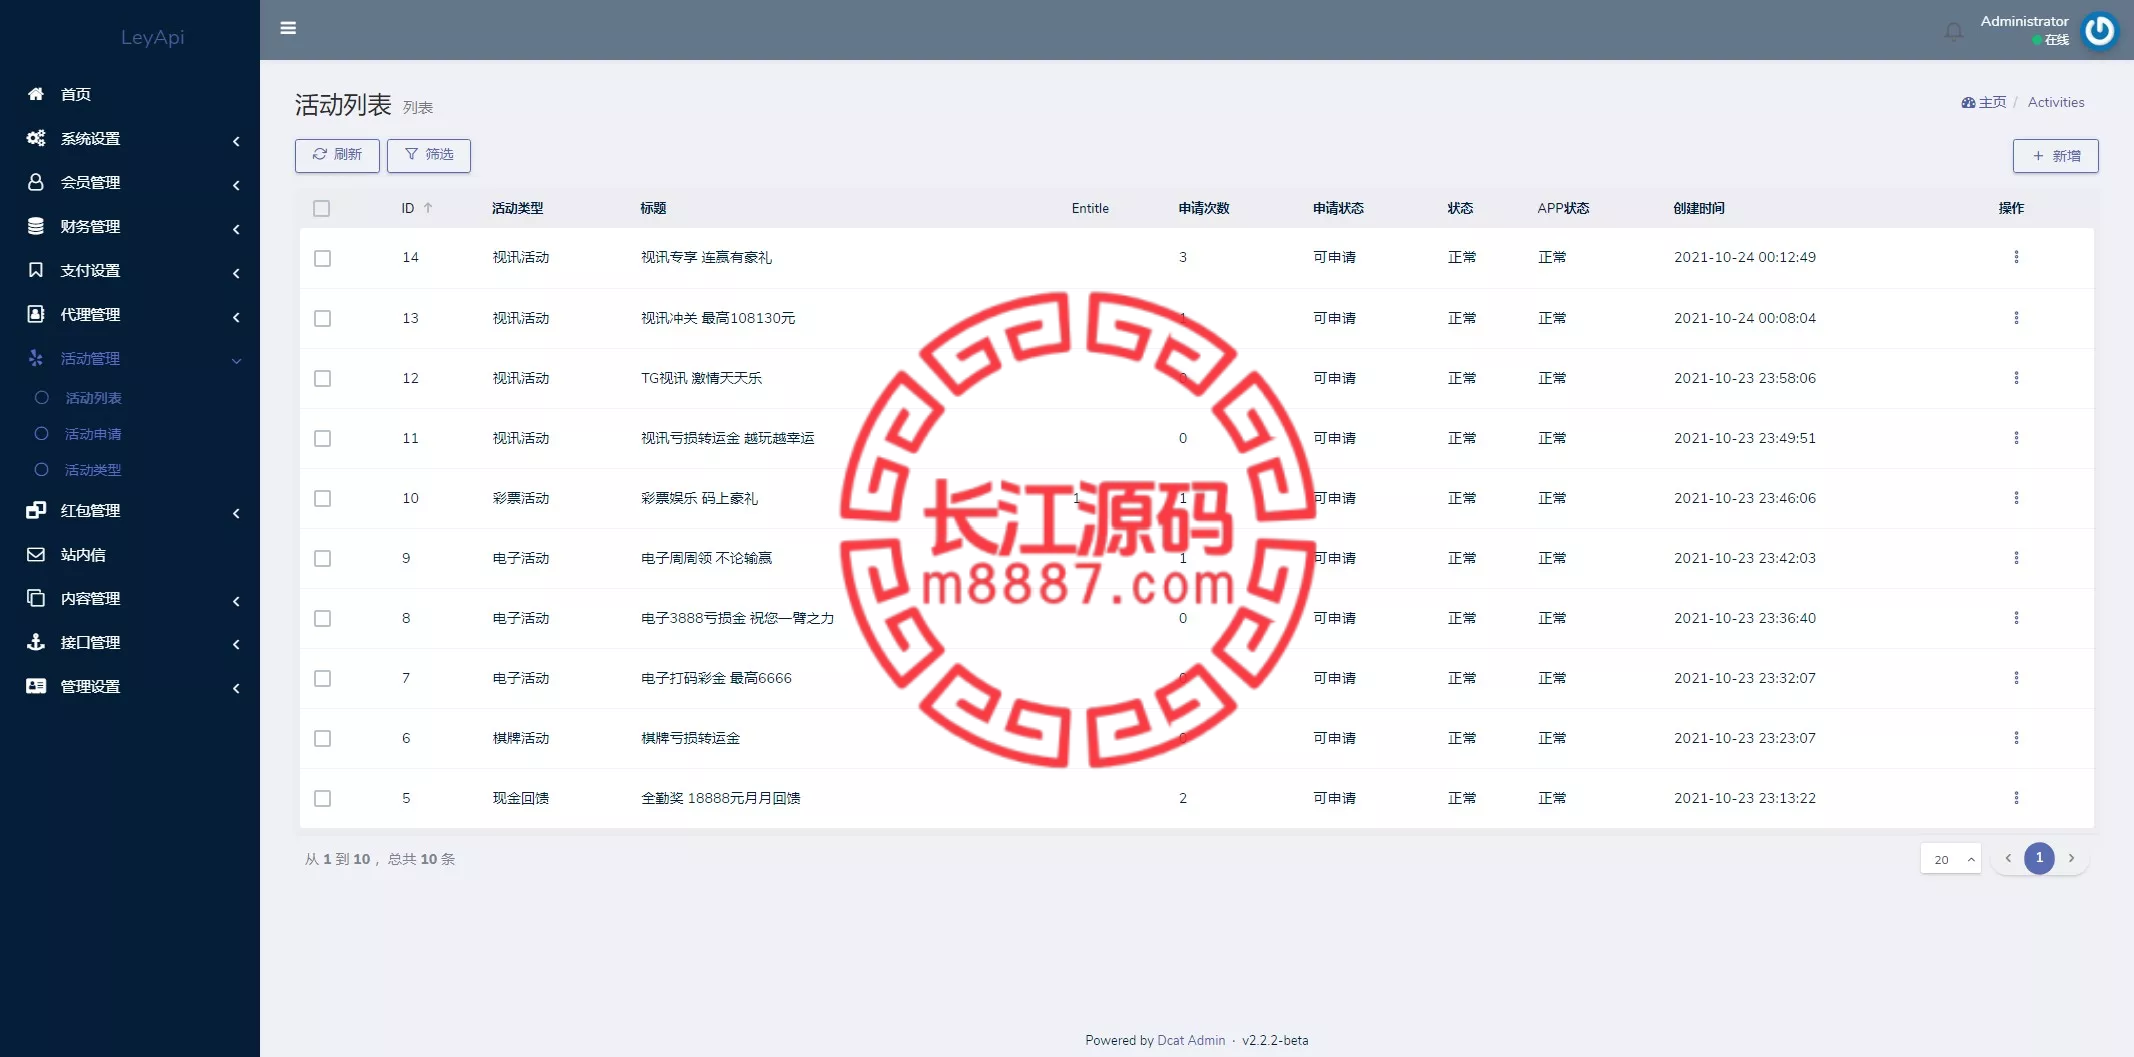Open actions menu for row ID 13
Screen dimensions: 2134x1057
click(x=2016, y=318)
